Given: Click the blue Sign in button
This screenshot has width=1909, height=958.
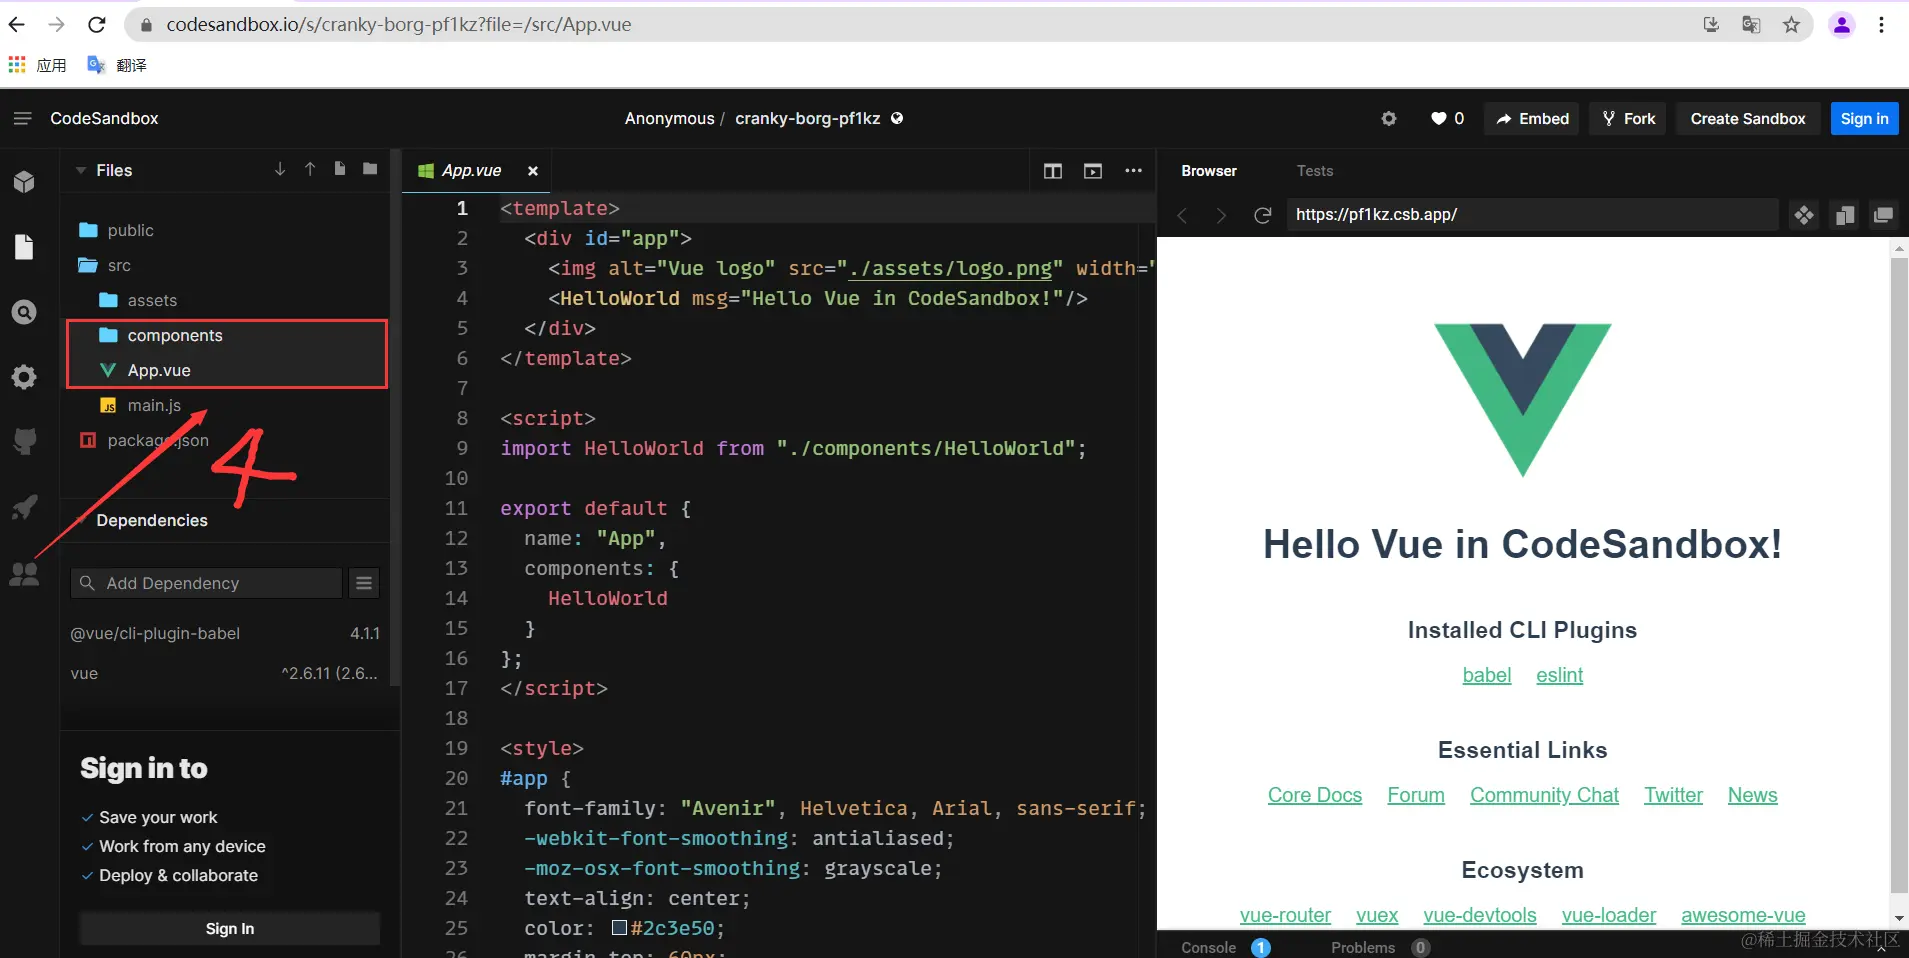Looking at the screenshot, I should click(1864, 119).
